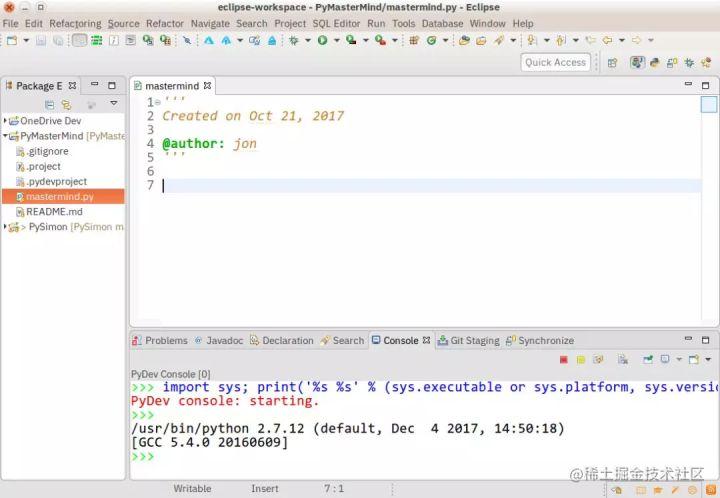The height and width of the screenshot is (498, 720).
Task: Close the mastermind editor tab
Action: click(x=208, y=86)
